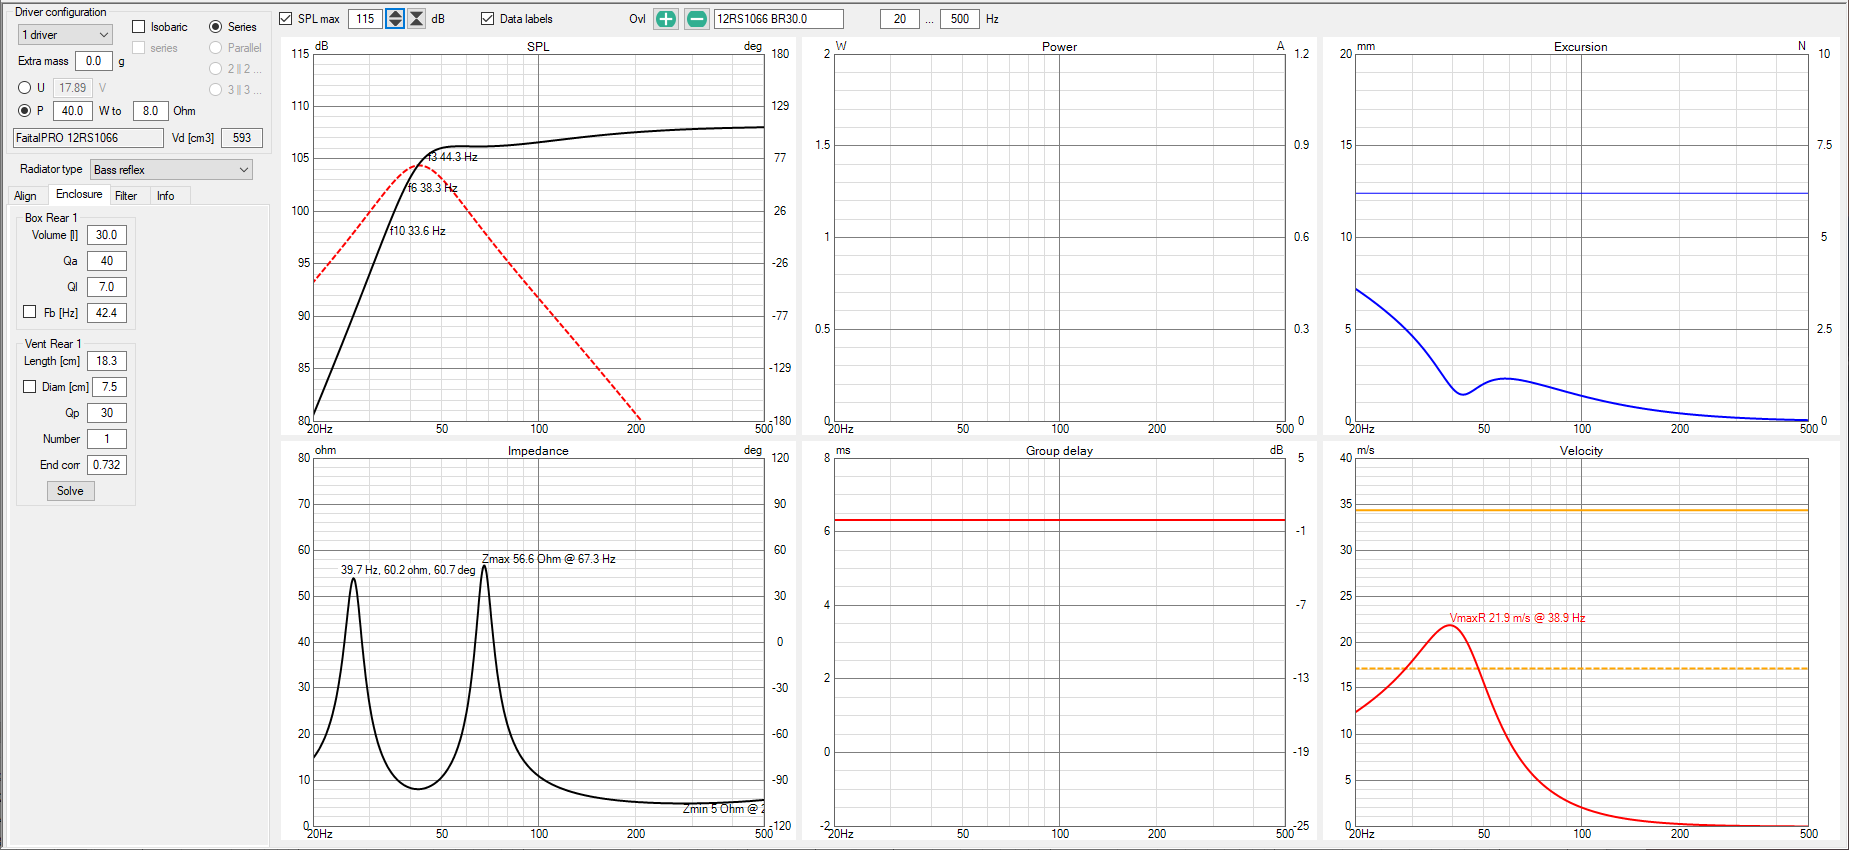This screenshot has height=850, width=1849.
Task: Click the Qp 30 field
Action: (x=107, y=413)
